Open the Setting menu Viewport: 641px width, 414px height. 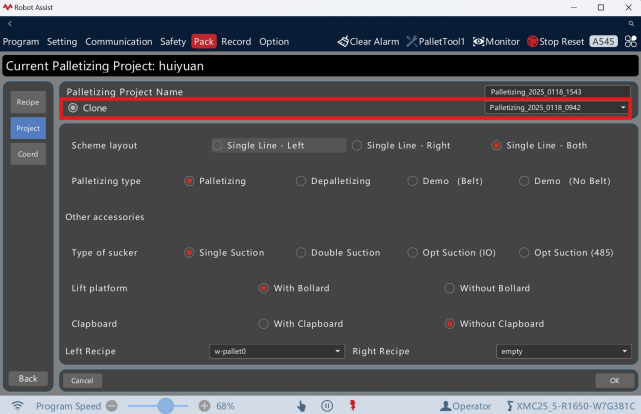62,42
